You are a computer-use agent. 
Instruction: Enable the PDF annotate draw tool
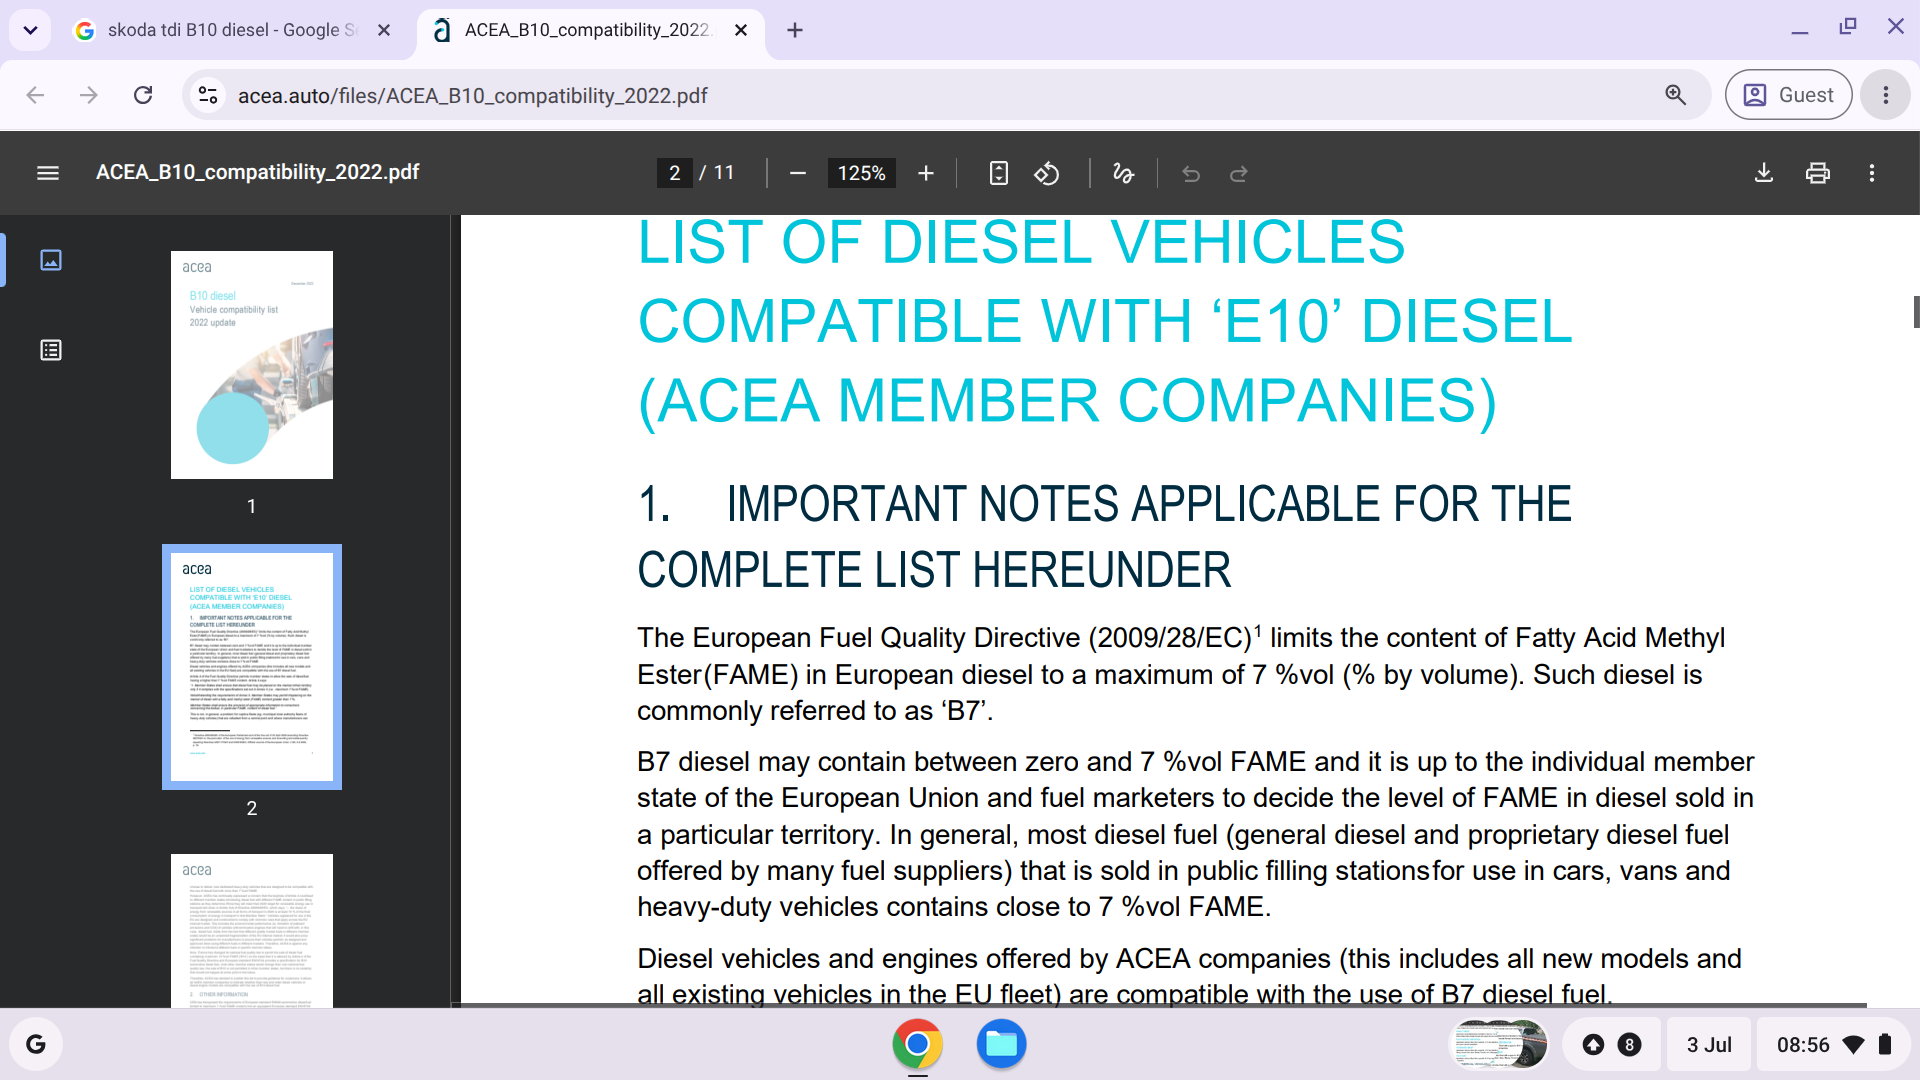(1123, 173)
